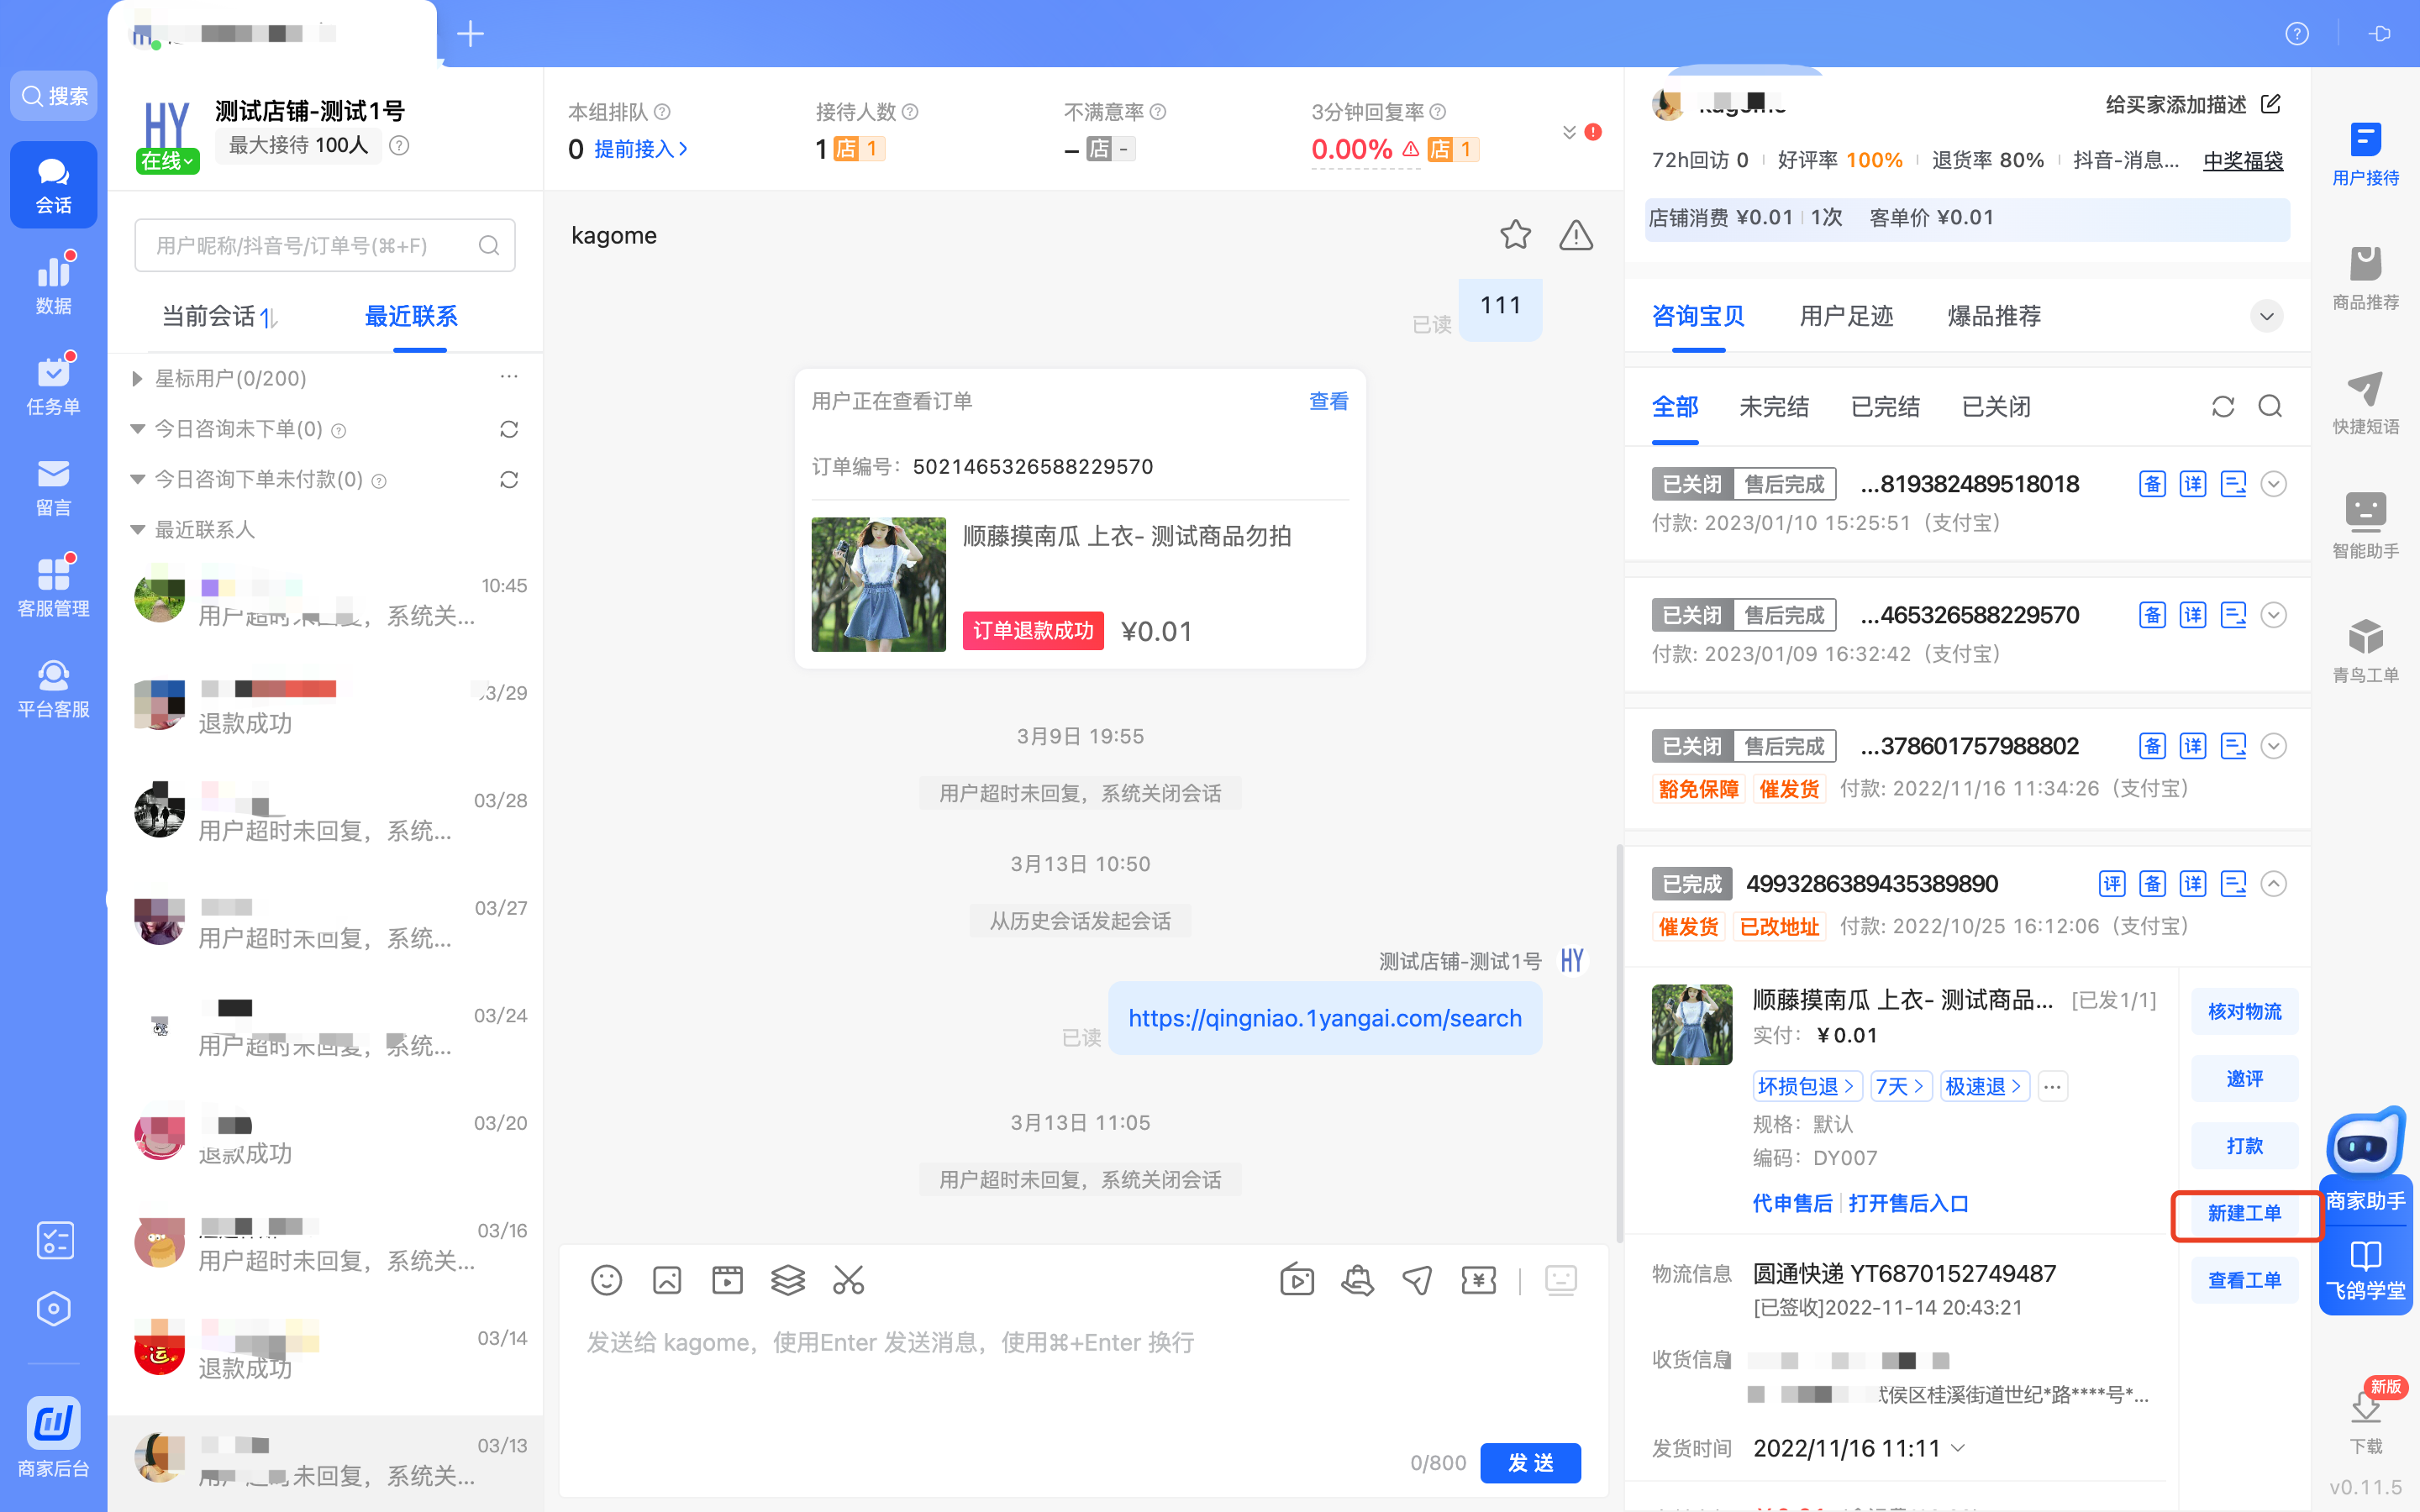Open the 任务单 task list icon
This screenshot has width=2420, height=1512.
pyautogui.click(x=53, y=385)
